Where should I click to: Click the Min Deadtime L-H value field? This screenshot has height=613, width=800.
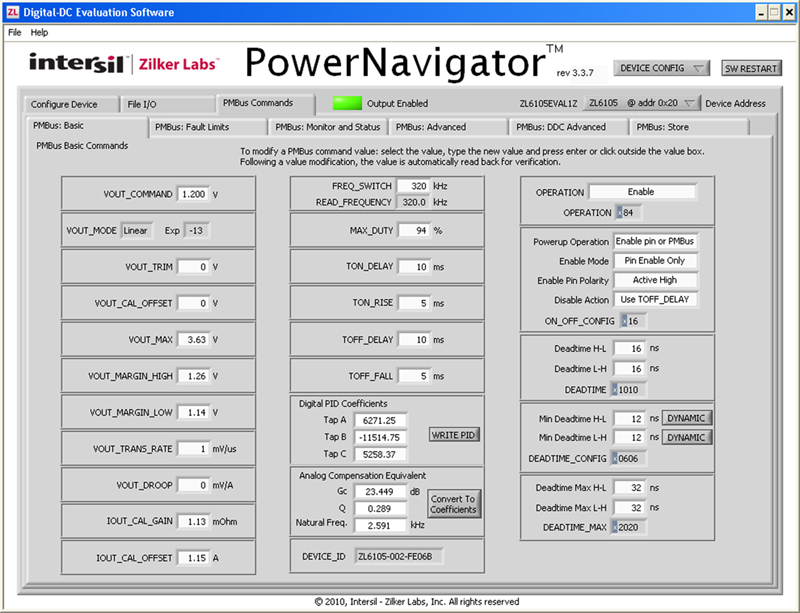630,437
